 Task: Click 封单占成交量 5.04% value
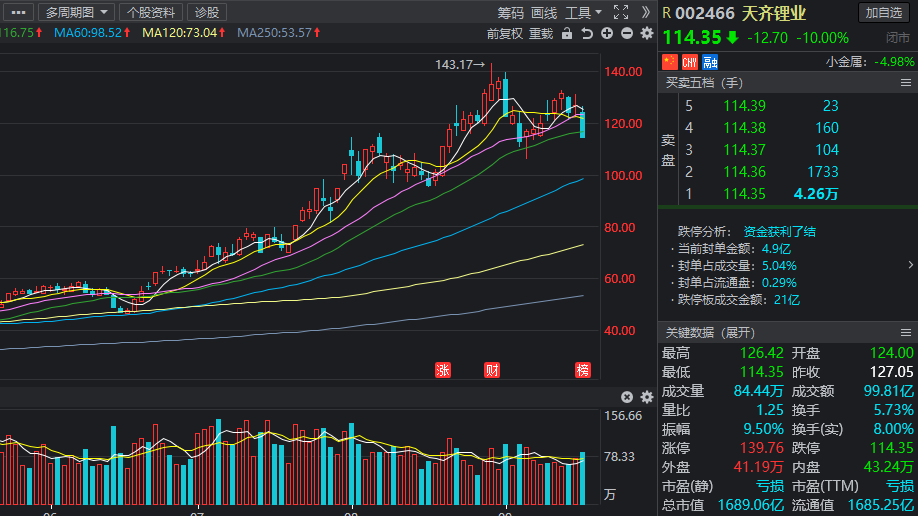(x=779, y=266)
